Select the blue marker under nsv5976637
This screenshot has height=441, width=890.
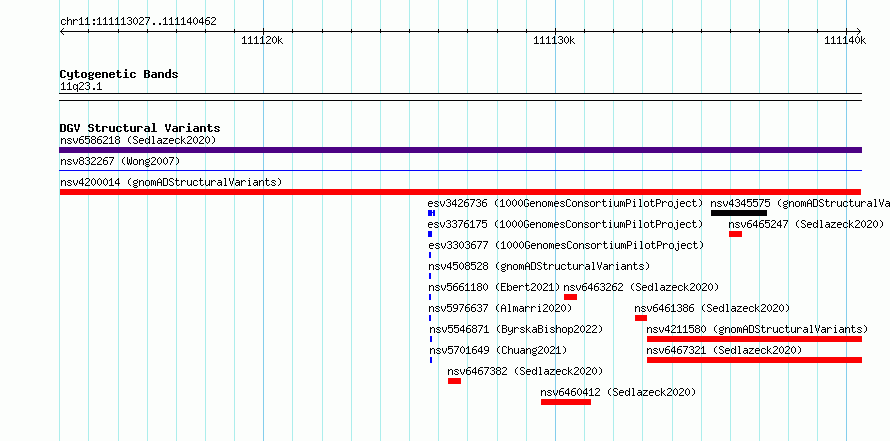coord(430,318)
